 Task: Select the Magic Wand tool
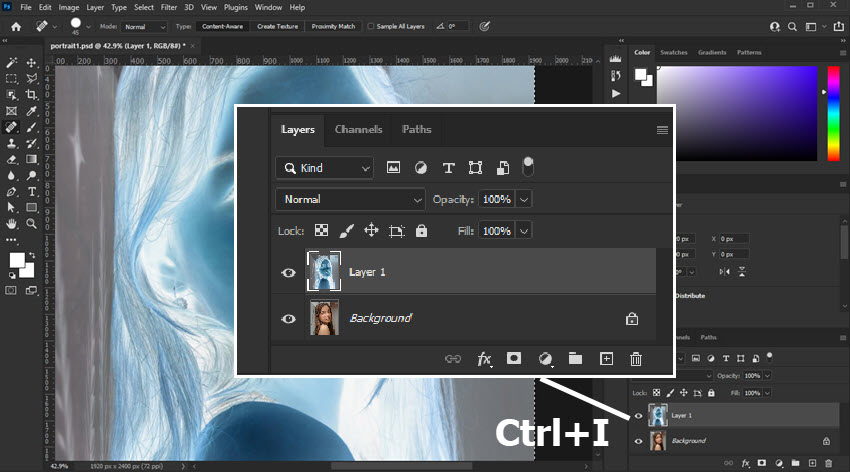coord(11,63)
